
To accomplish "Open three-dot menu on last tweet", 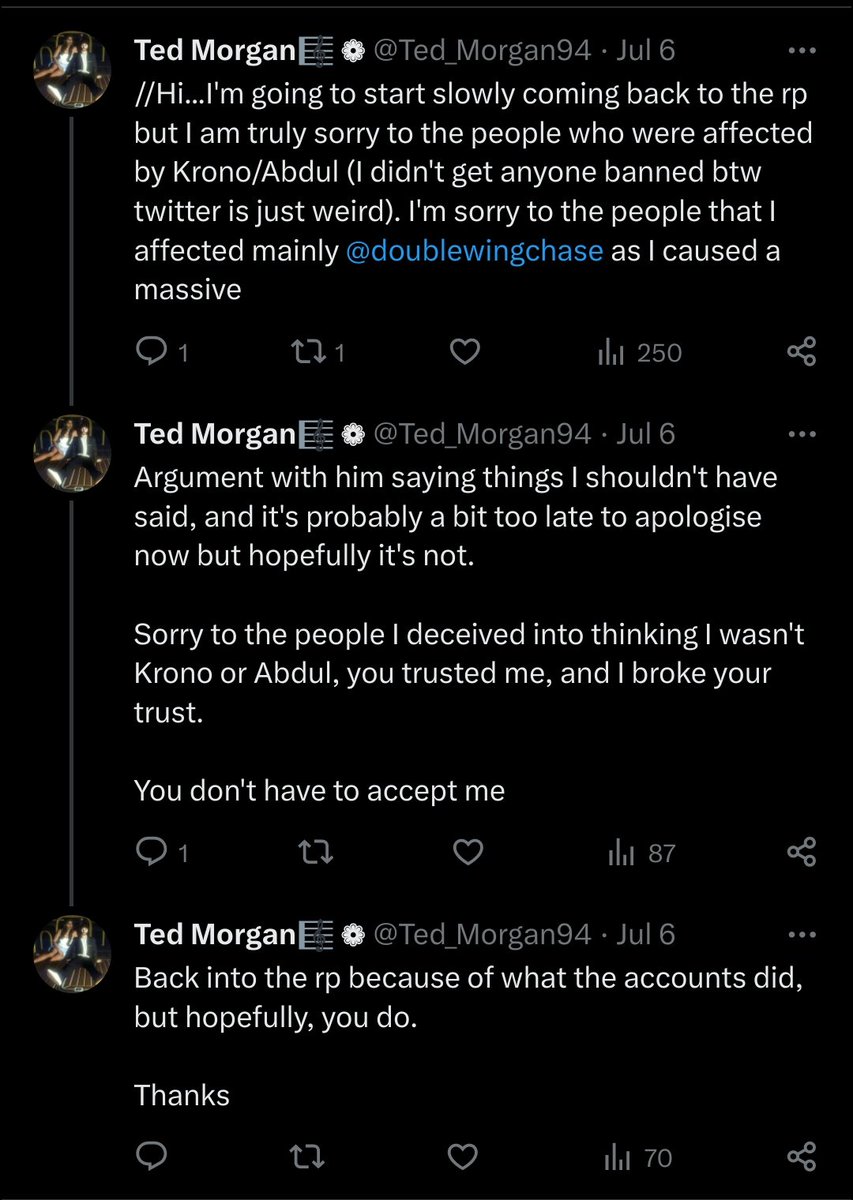I will pyautogui.click(x=802, y=935).
